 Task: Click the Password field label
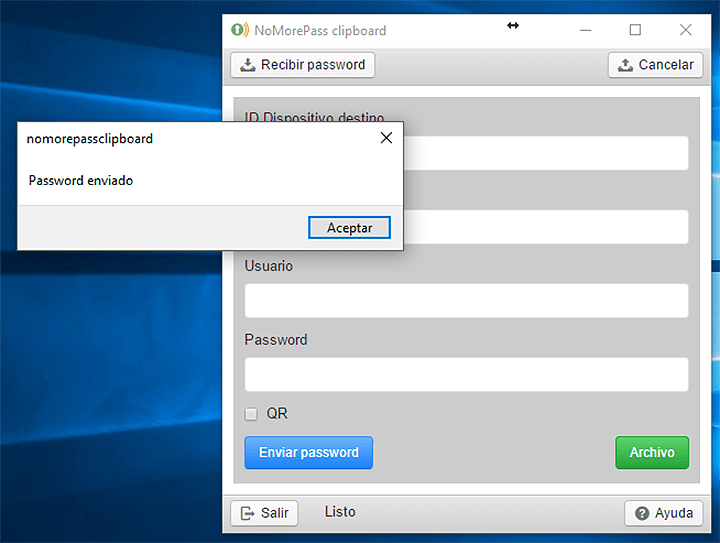pos(276,340)
